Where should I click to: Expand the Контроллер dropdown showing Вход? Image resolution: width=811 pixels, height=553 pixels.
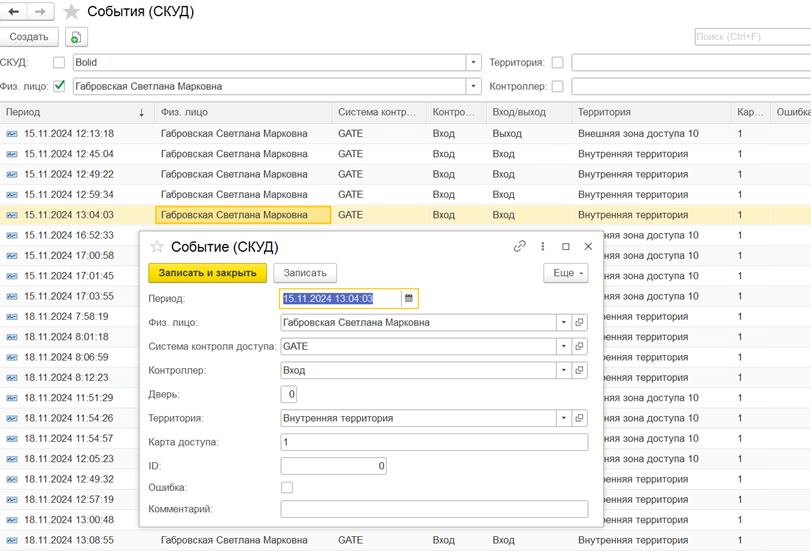coord(564,370)
